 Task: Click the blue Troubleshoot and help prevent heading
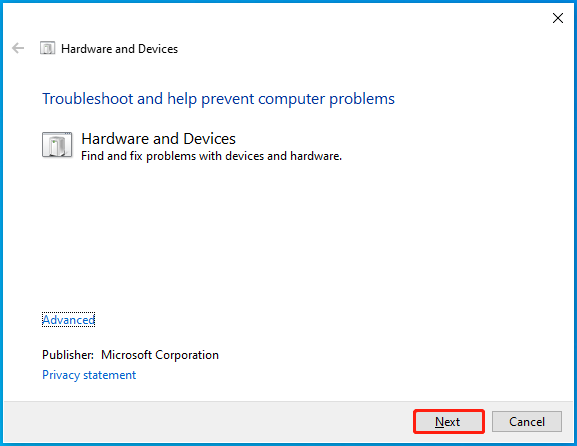click(219, 99)
